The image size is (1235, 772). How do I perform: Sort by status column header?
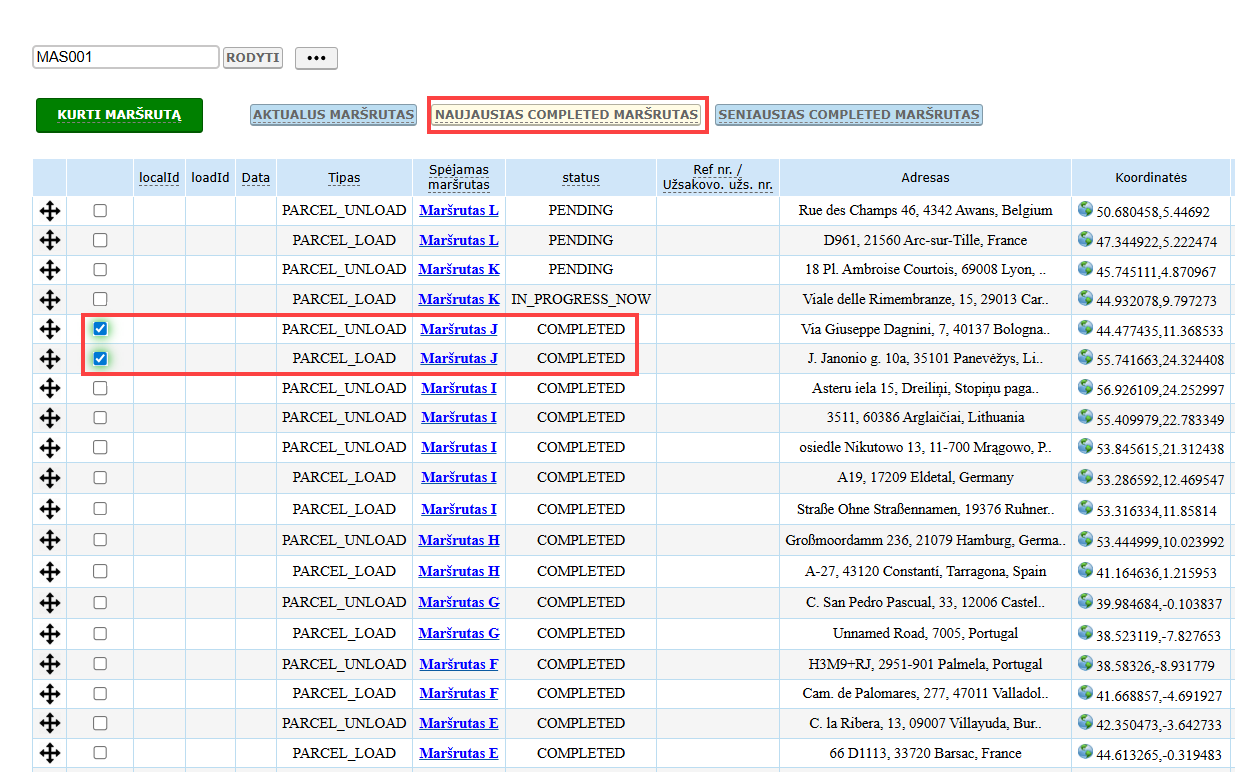coord(581,178)
